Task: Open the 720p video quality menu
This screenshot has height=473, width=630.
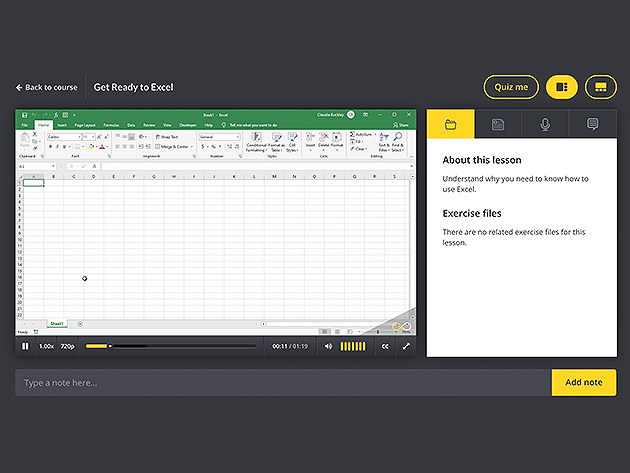Action: (x=68, y=346)
